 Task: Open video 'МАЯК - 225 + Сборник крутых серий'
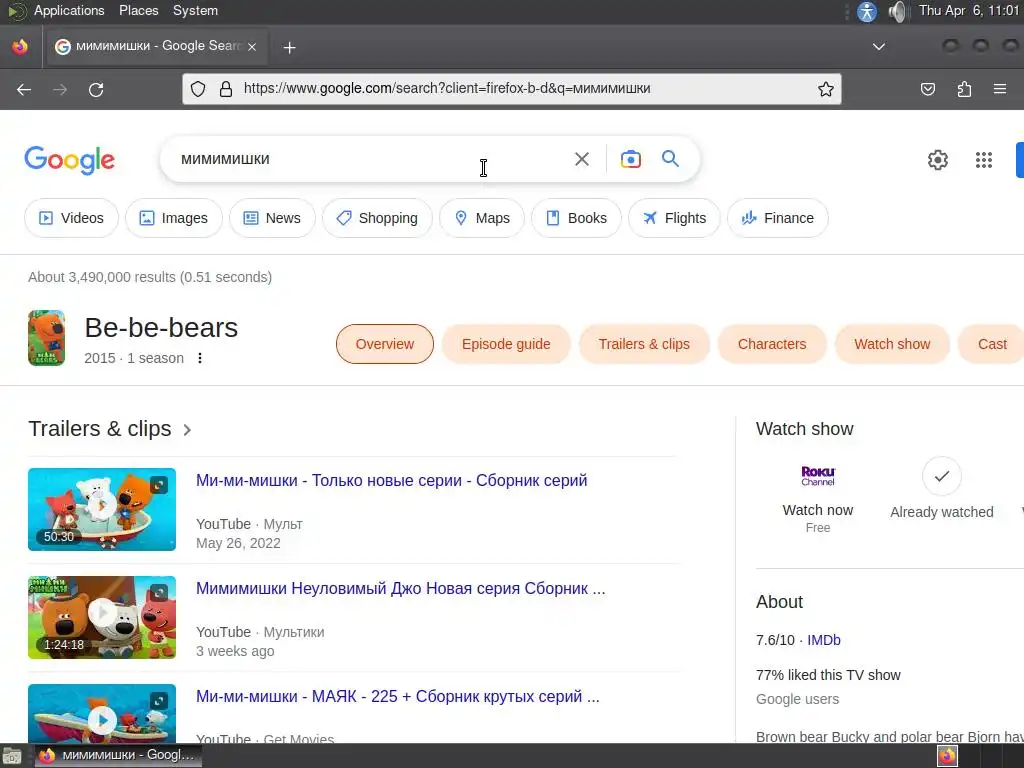[398, 696]
